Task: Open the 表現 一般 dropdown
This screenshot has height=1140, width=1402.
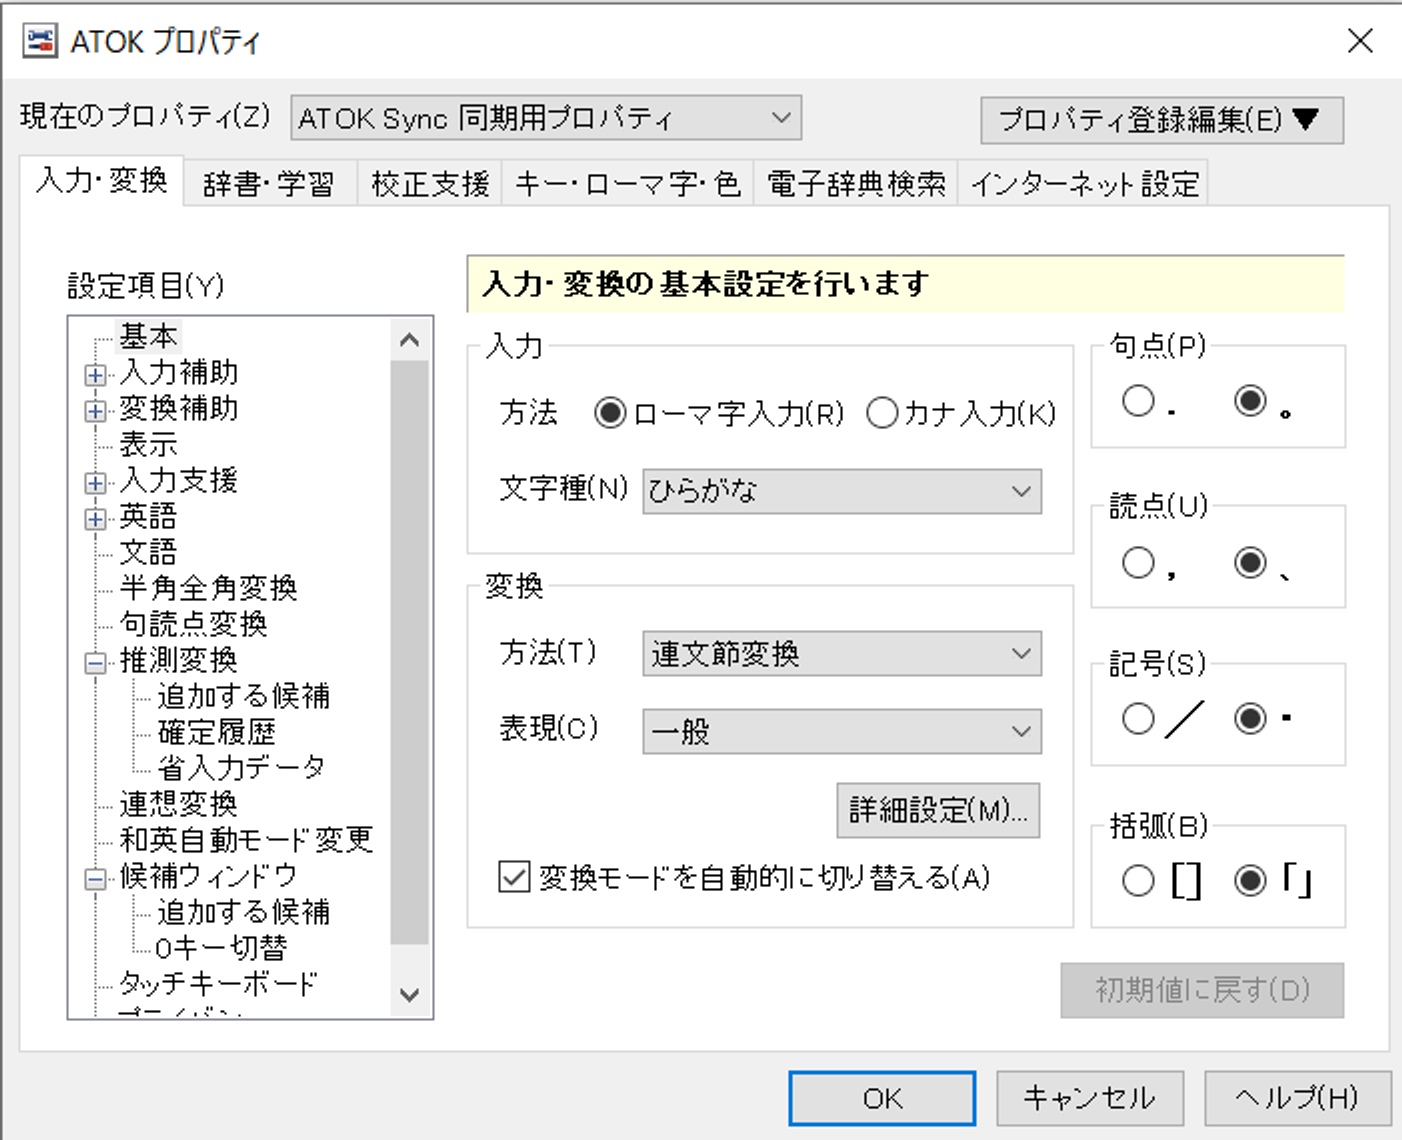Action: coord(841,731)
